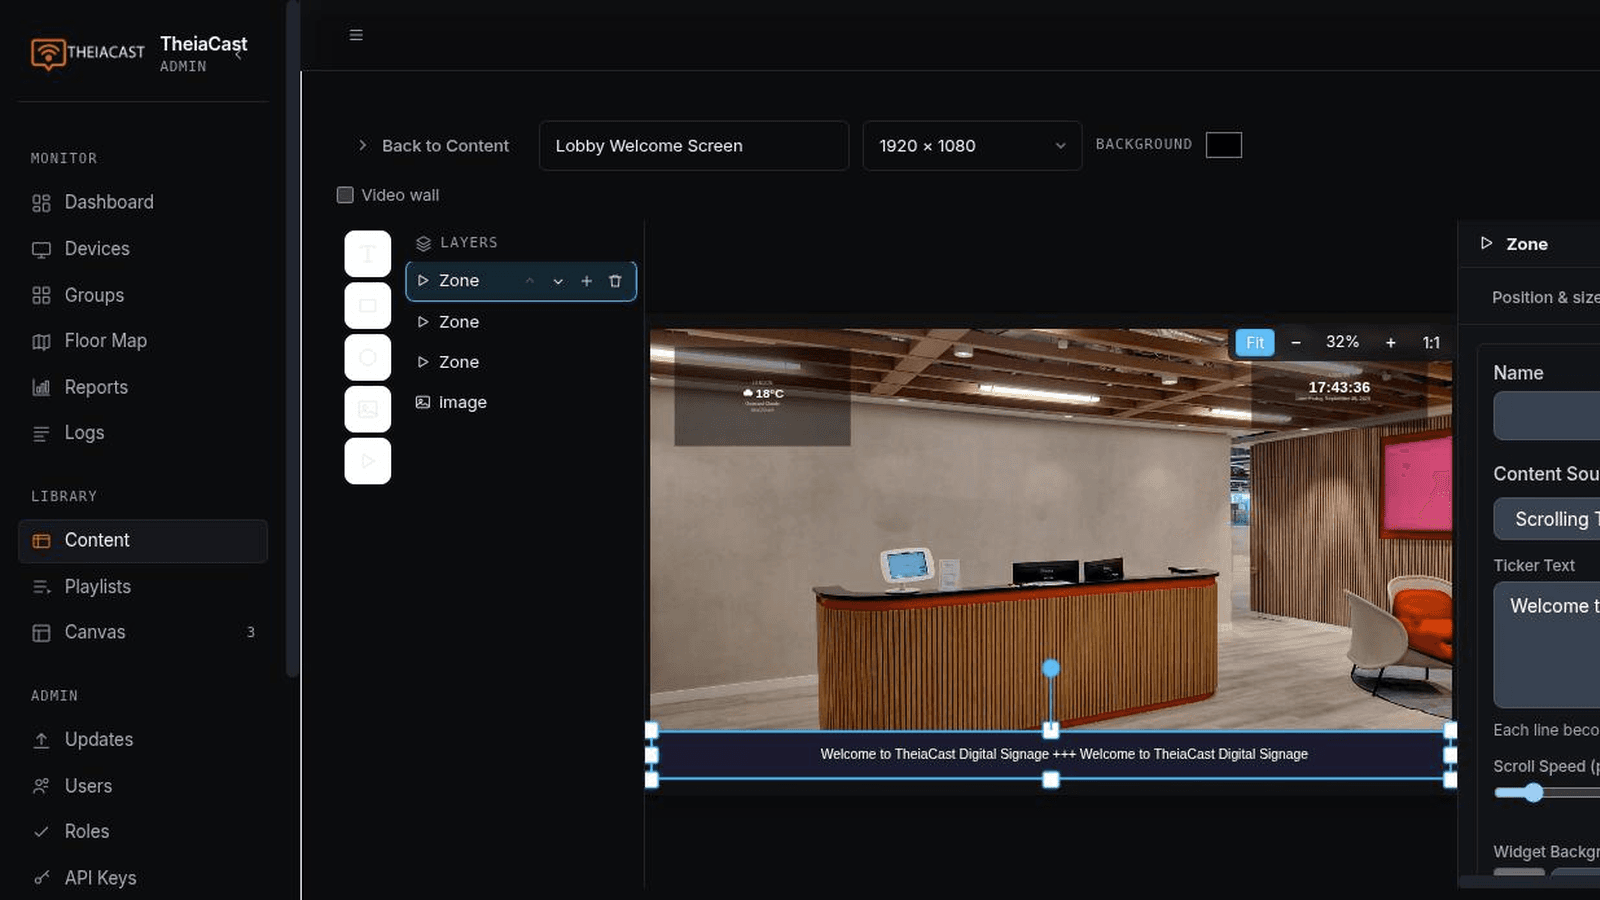Click the 1:1 zoom button
1600x900 pixels.
(1431, 343)
